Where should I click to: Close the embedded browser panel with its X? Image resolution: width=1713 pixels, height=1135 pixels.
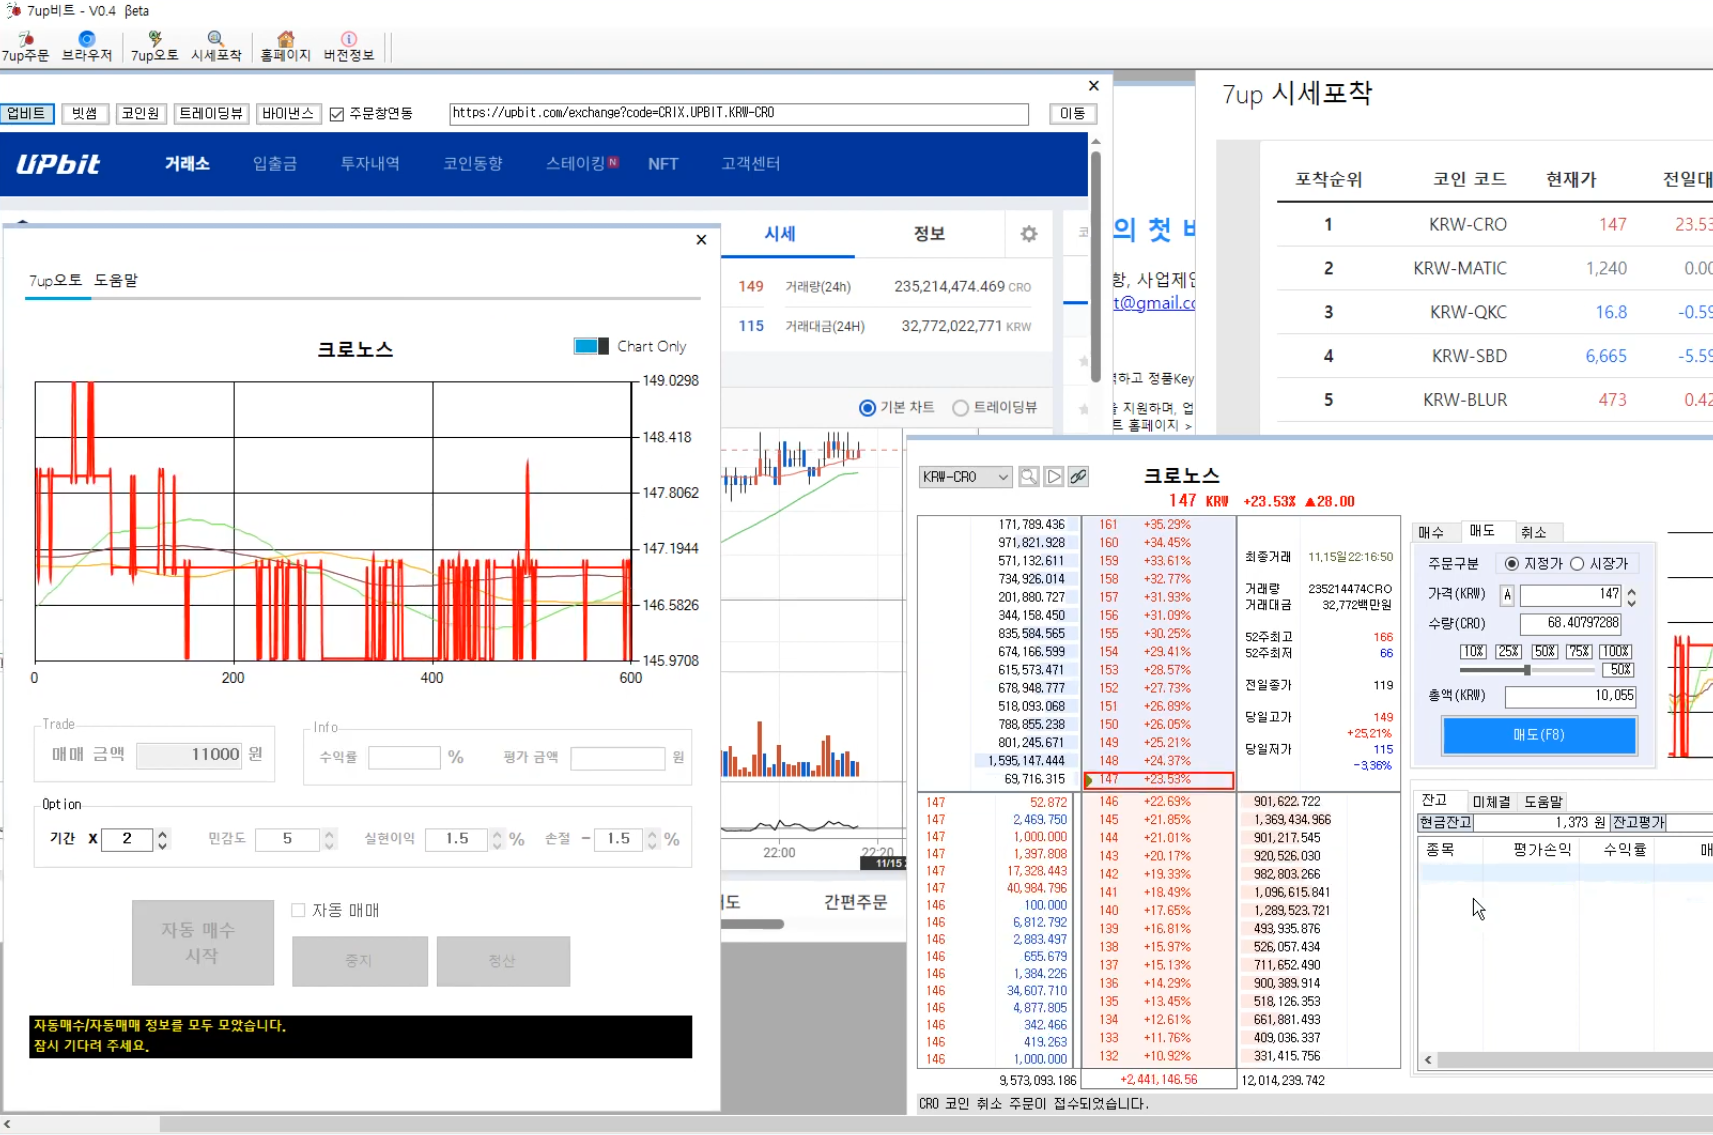[x=1094, y=86]
